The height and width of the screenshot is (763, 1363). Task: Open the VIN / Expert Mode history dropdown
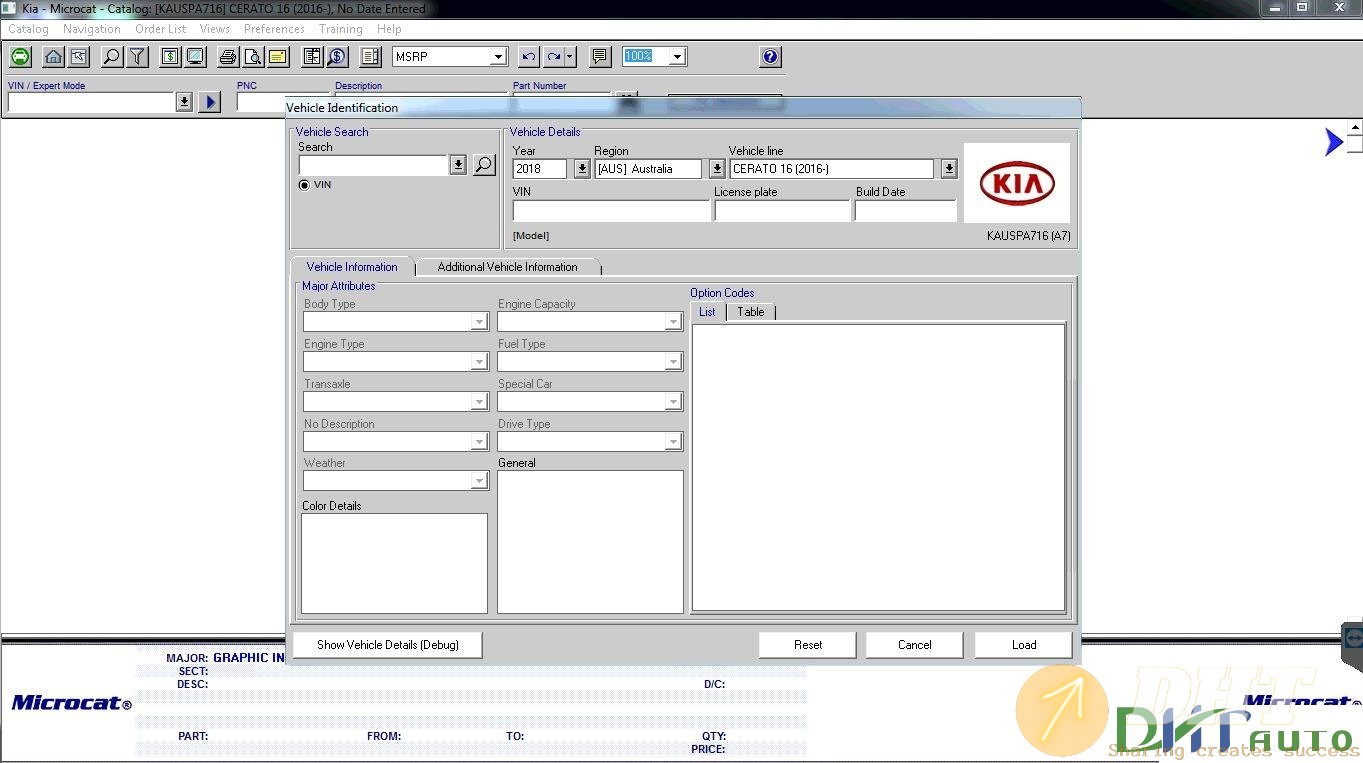click(184, 102)
